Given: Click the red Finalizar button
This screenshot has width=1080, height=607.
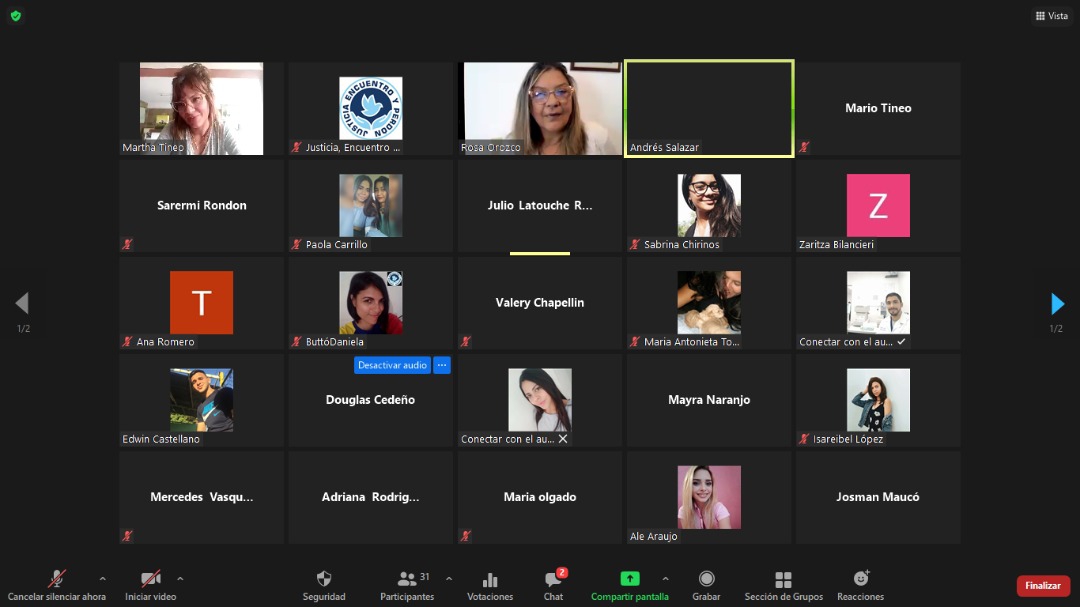Looking at the screenshot, I should (x=1043, y=586).
